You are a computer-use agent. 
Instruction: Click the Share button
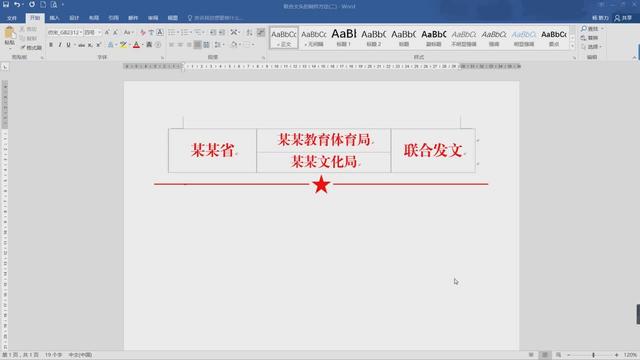623,18
